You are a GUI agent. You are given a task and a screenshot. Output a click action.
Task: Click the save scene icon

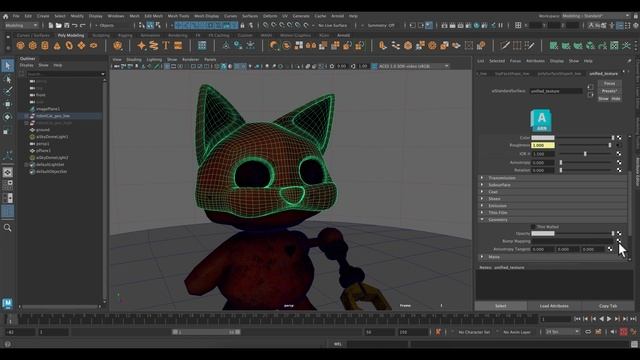click(x=67, y=25)
